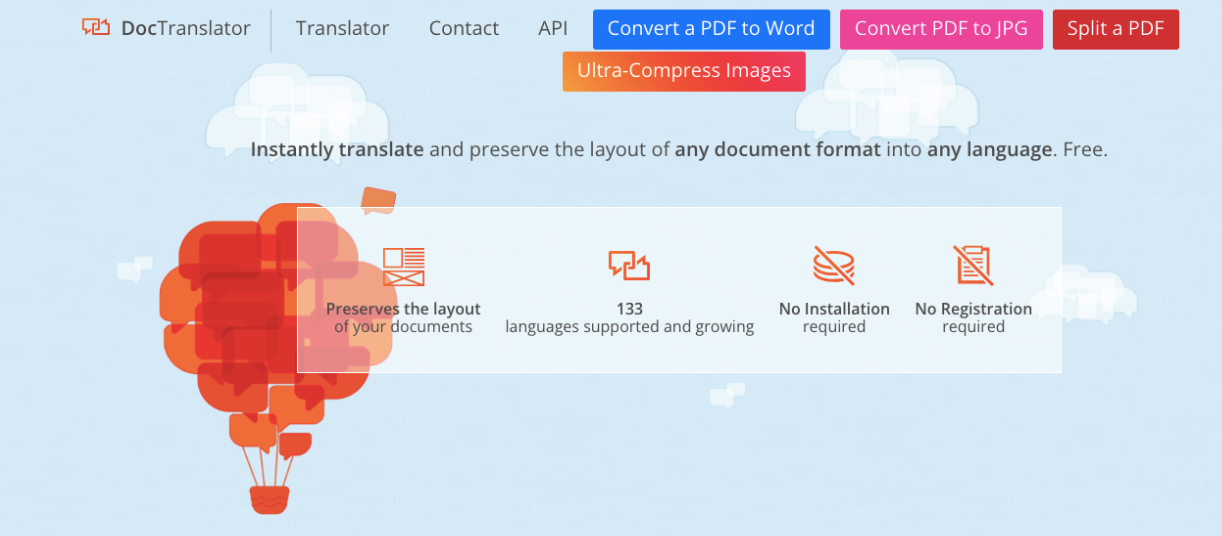Click the 'No Installation' label
The image size is (1222, 536).
point(834,309)
